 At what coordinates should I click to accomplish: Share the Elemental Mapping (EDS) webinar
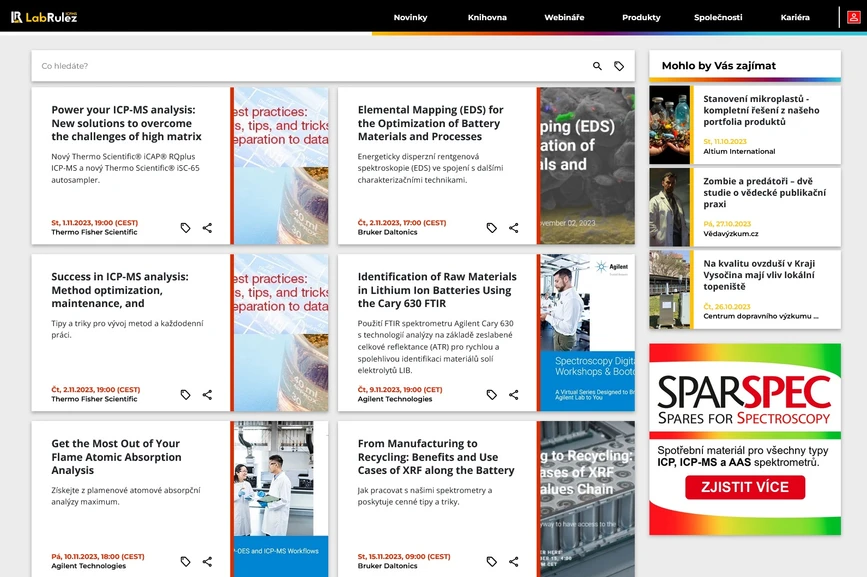[514, 228]
